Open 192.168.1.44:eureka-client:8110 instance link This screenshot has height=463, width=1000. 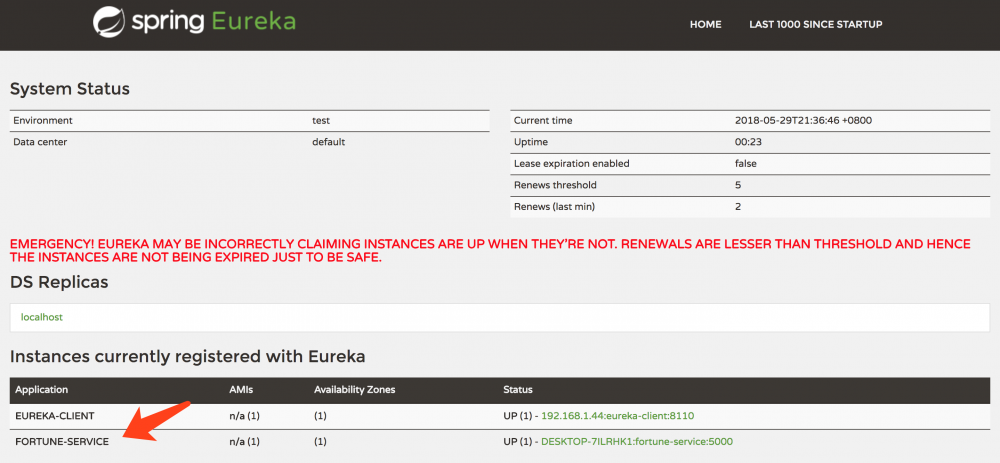click(617, 416)
